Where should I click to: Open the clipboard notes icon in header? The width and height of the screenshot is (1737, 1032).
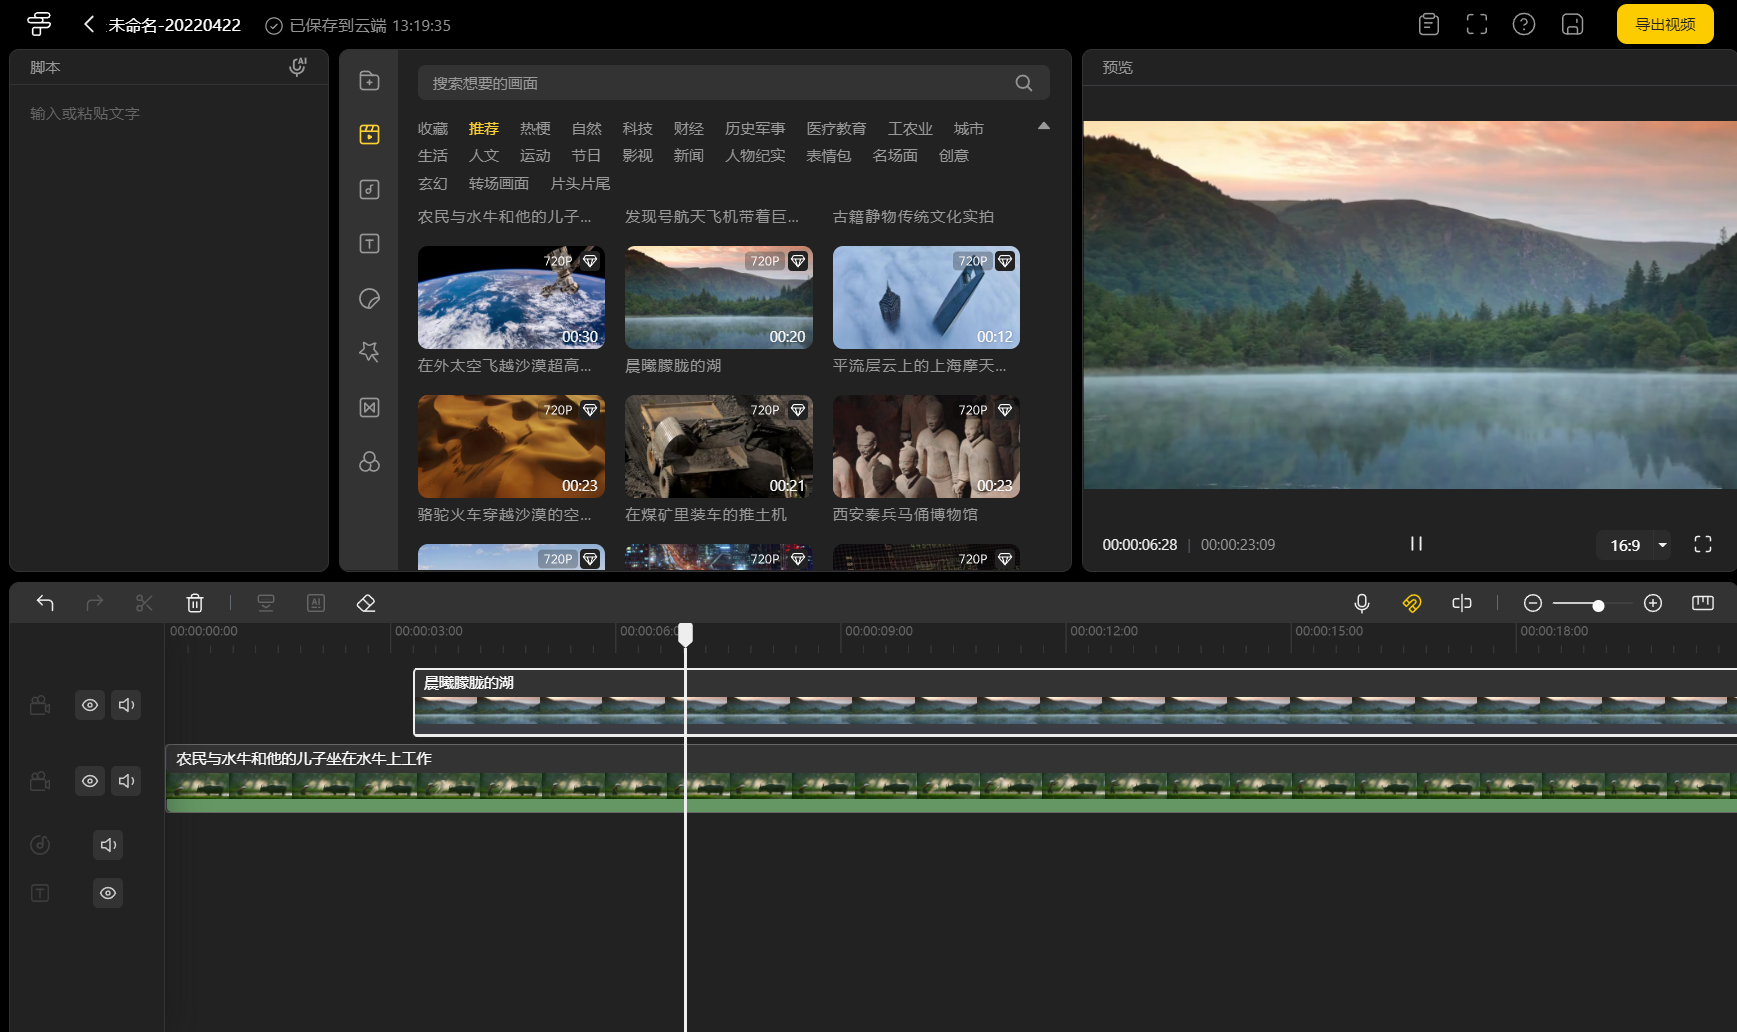tap(1429, 24)
